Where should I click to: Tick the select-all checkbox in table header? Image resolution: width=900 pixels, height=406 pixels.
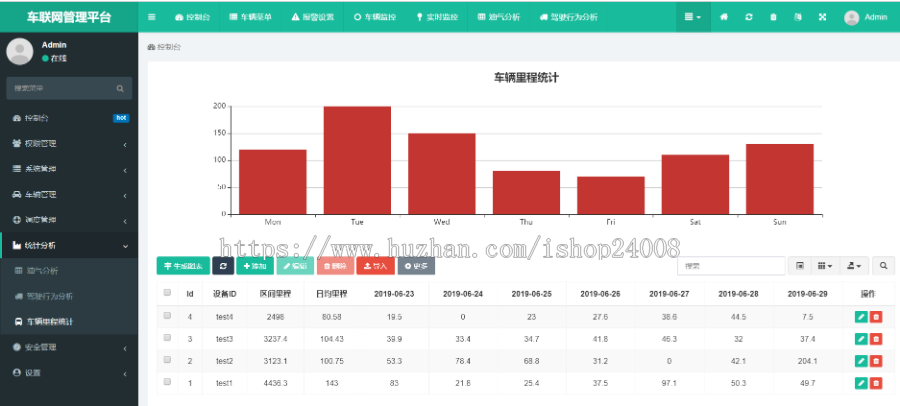(x=167, y=292)
